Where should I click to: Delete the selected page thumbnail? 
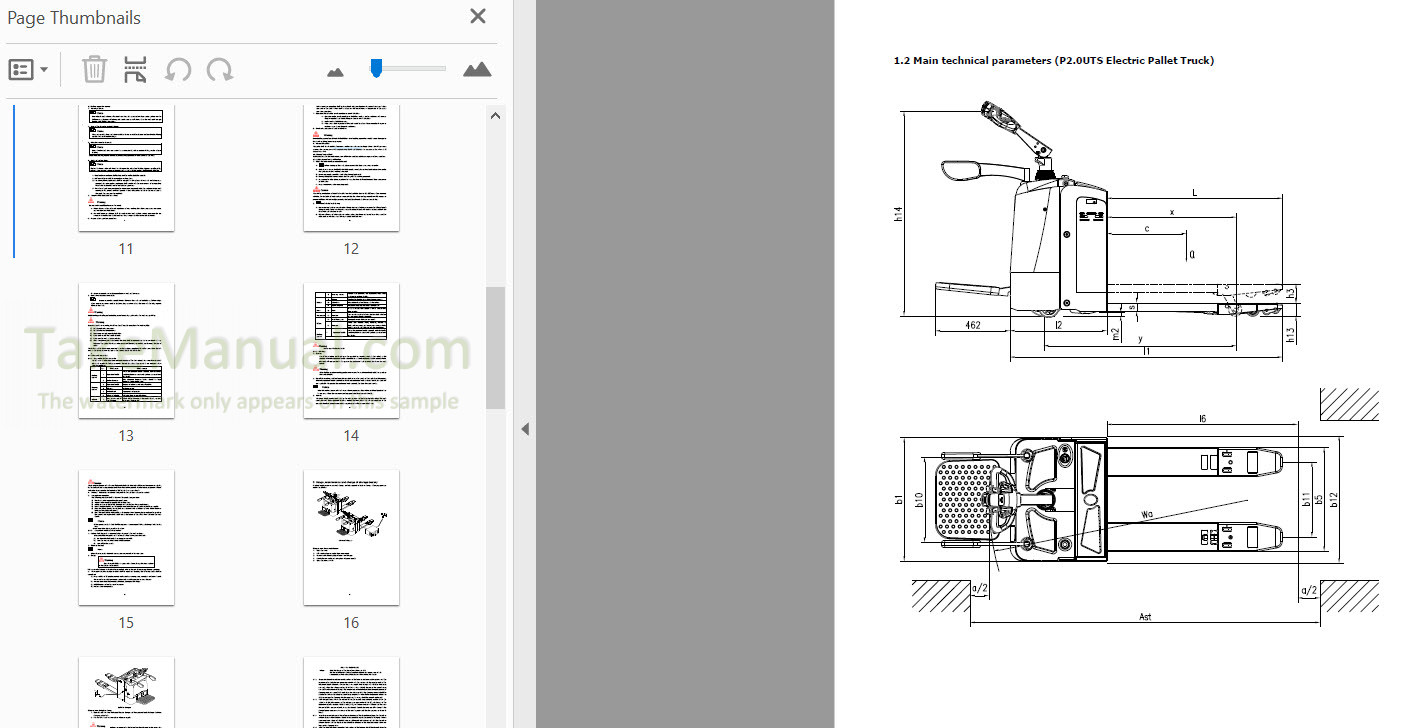pyautogui.click(x=93, y=69)
